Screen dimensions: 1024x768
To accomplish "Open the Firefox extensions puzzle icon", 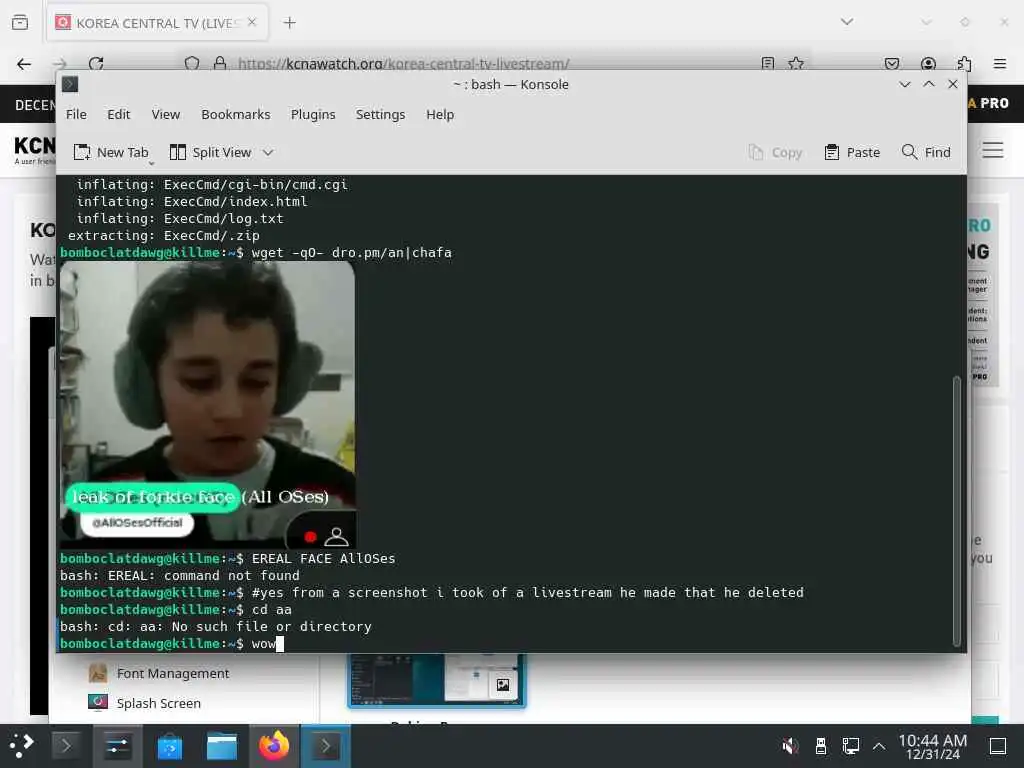I will [x=964, y=63].
